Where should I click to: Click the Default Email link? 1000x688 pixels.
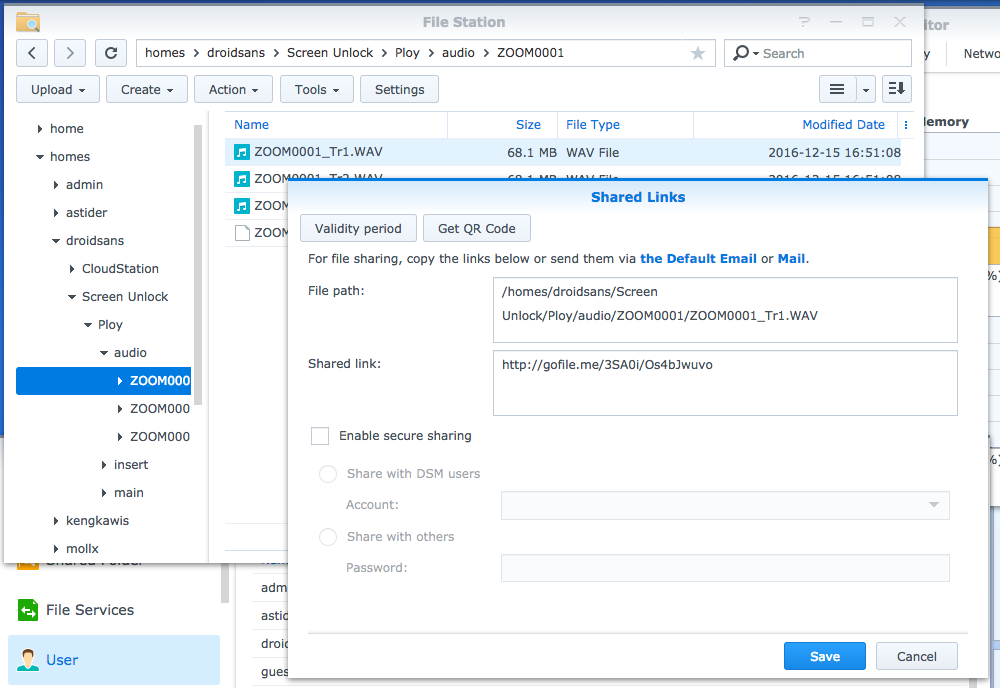(x=698, y=258)
